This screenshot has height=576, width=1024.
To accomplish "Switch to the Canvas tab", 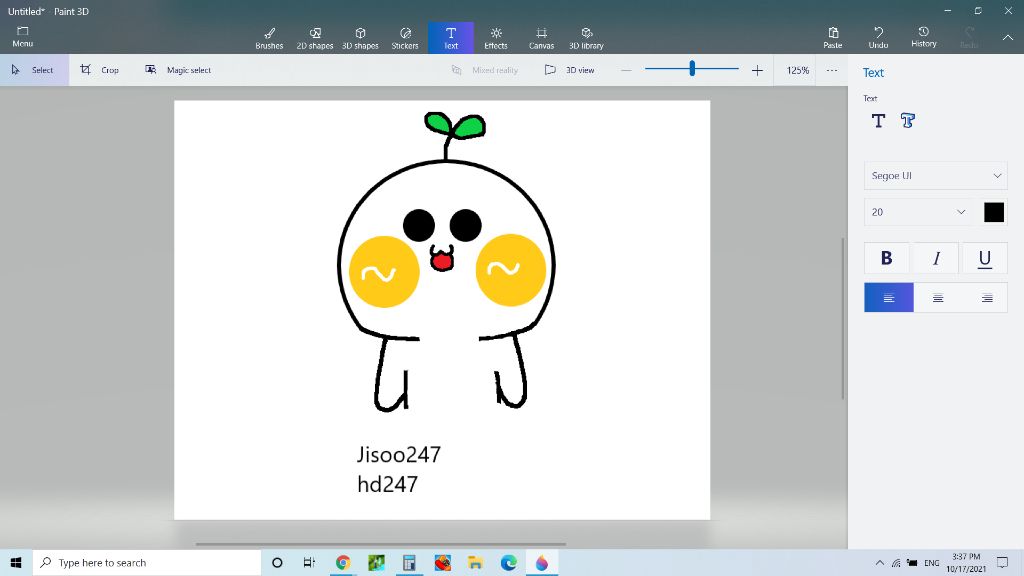I will [x=541, y=37].
